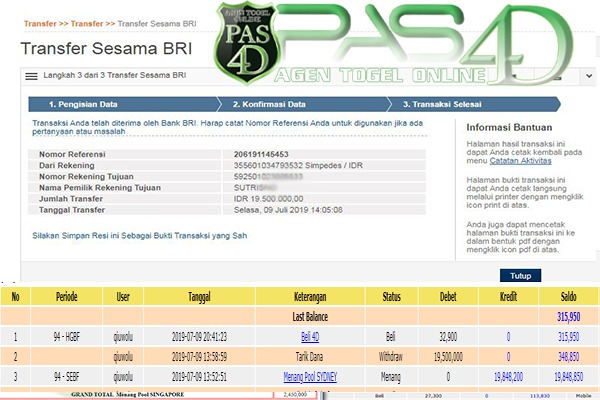Click the Last Balance label cell
Image resolution: width=600 pixels, height=400 pixels.
[310, 317]
